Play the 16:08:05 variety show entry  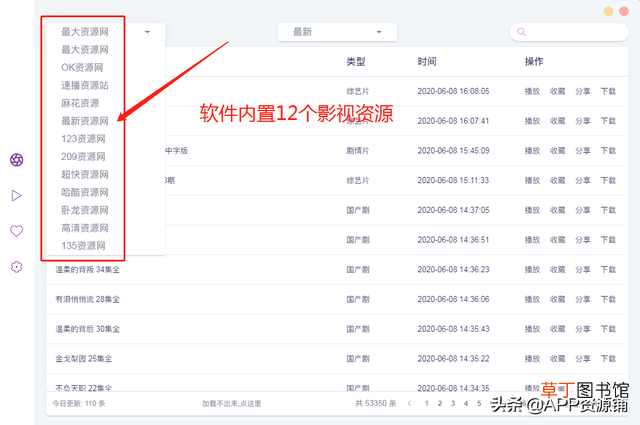click(x=532, y=91)
